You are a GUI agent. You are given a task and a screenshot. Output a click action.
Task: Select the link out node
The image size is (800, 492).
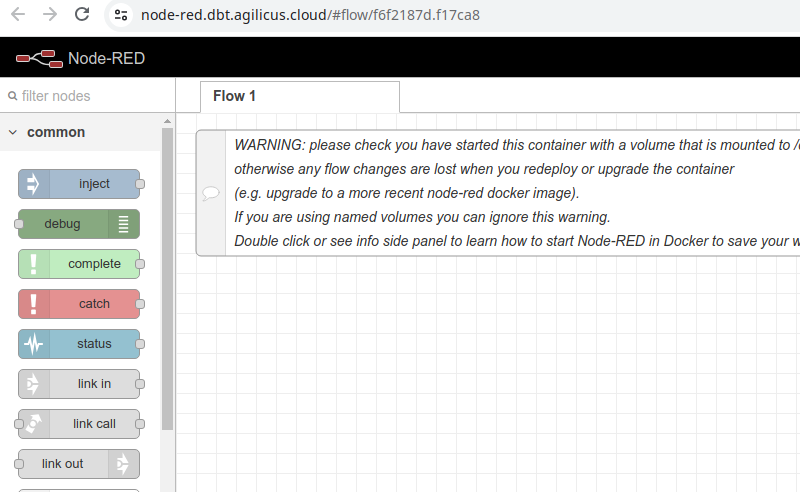coord(79,464)
